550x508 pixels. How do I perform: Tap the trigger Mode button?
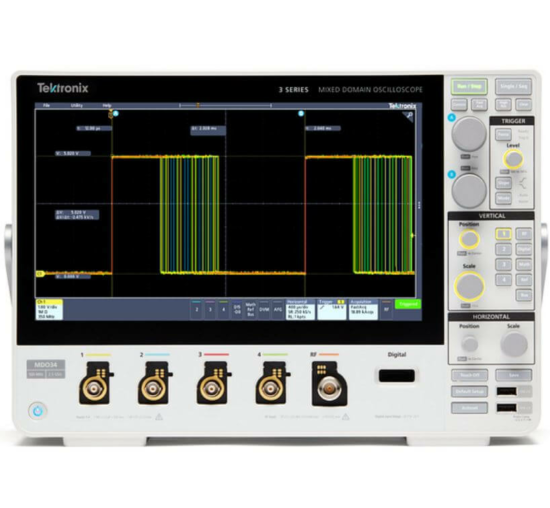coord(503,199)
